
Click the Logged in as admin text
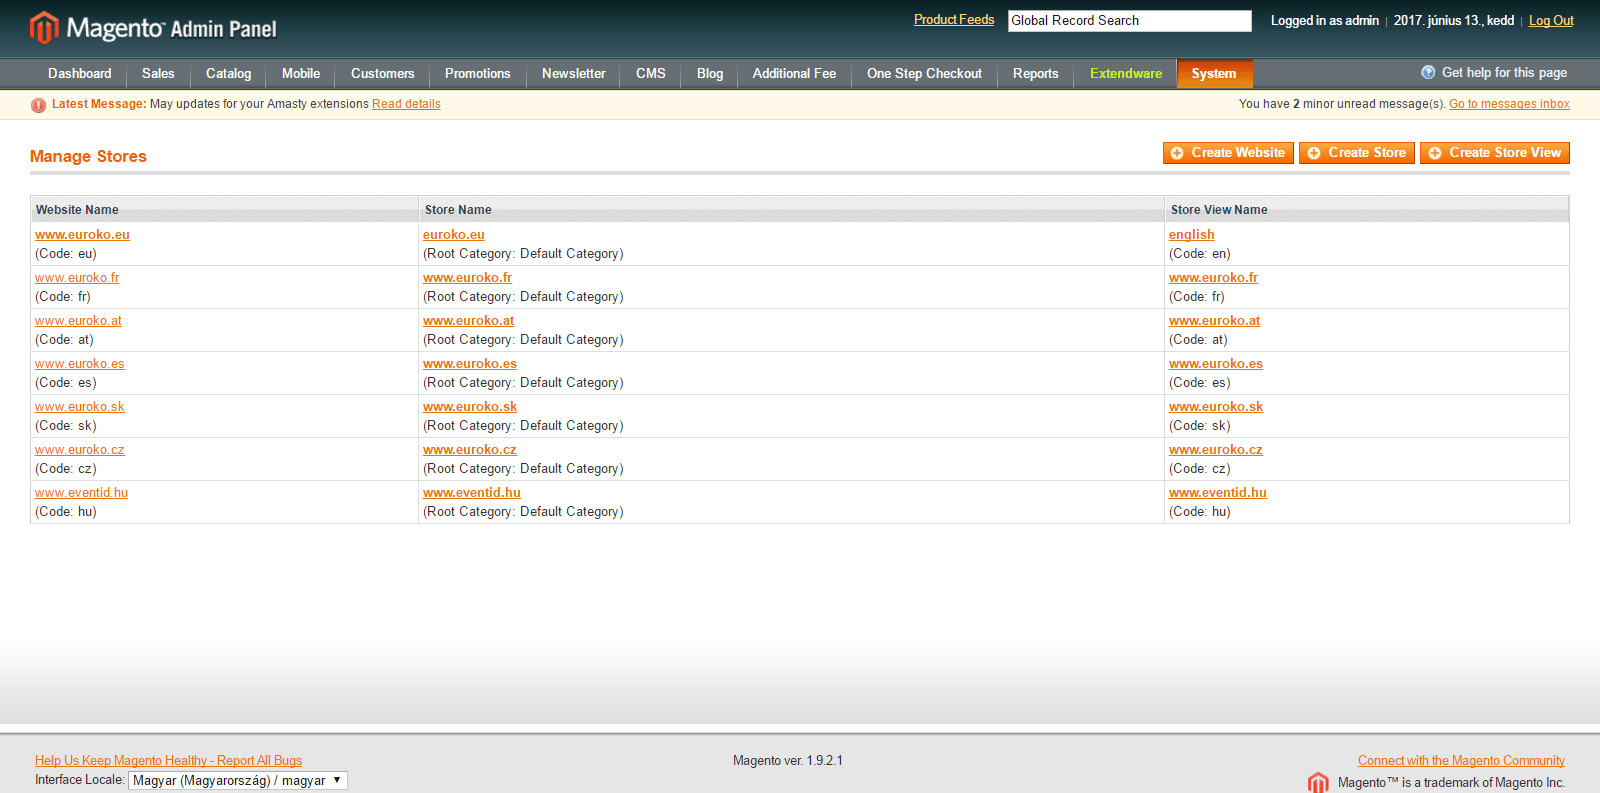tap(1325, 21)
